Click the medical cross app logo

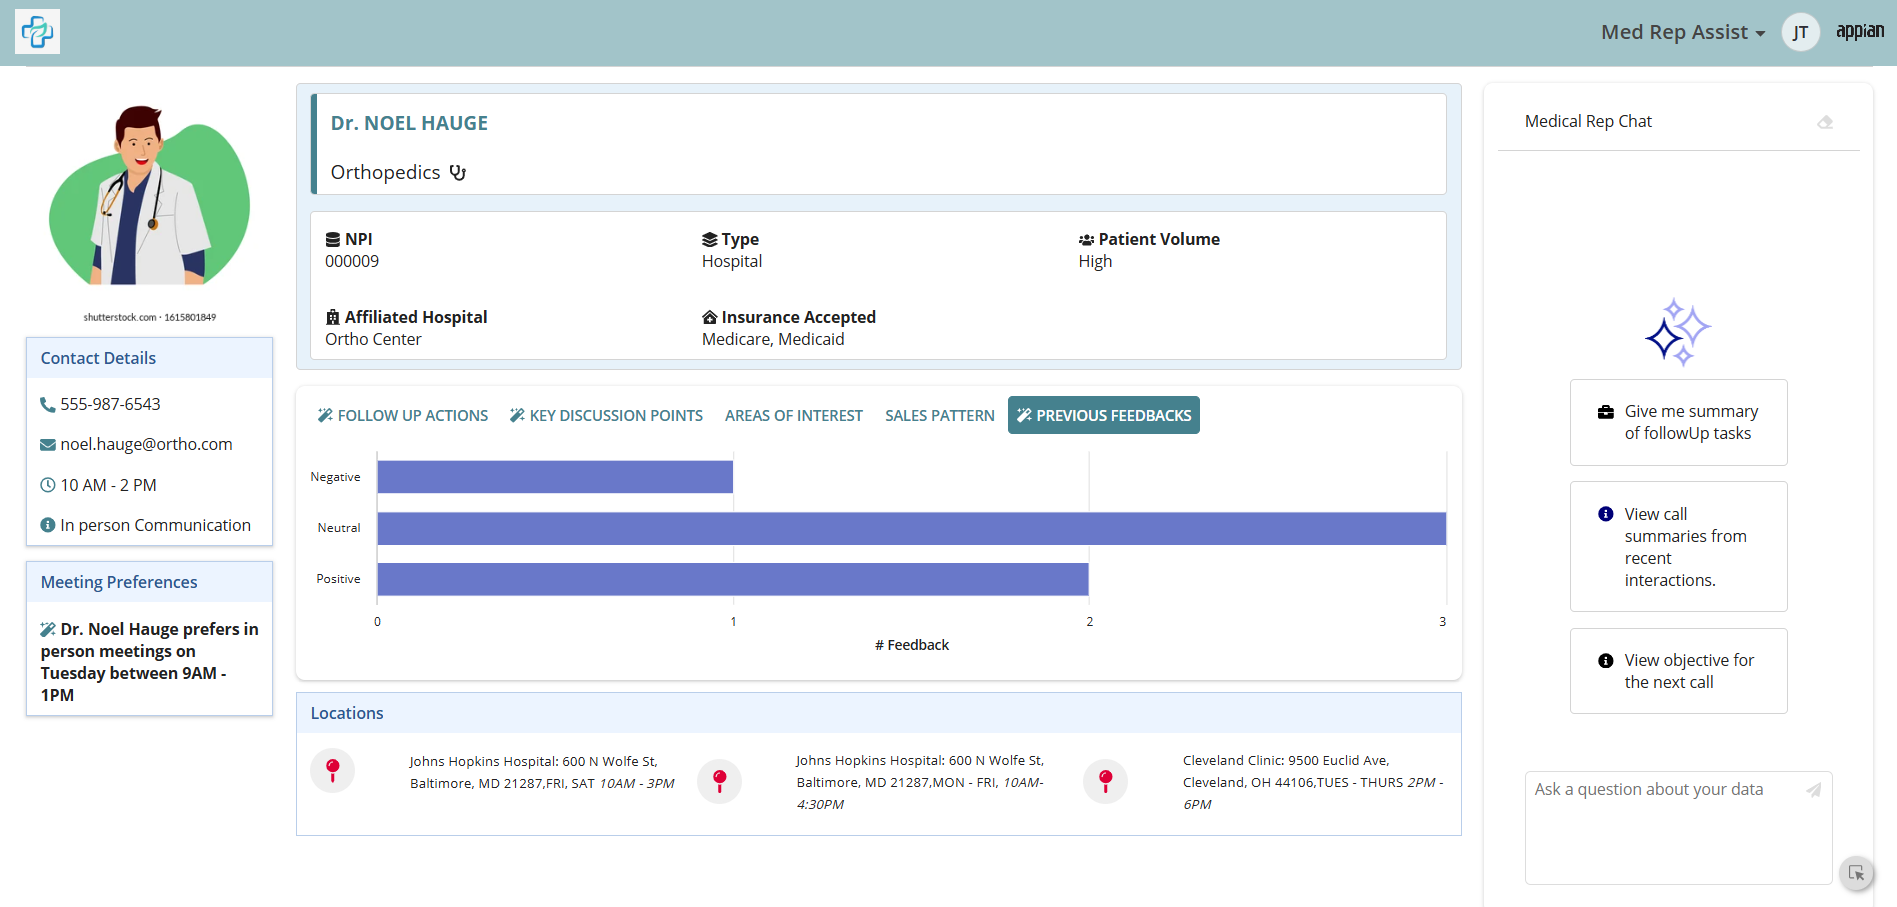[x=37, y=32]
